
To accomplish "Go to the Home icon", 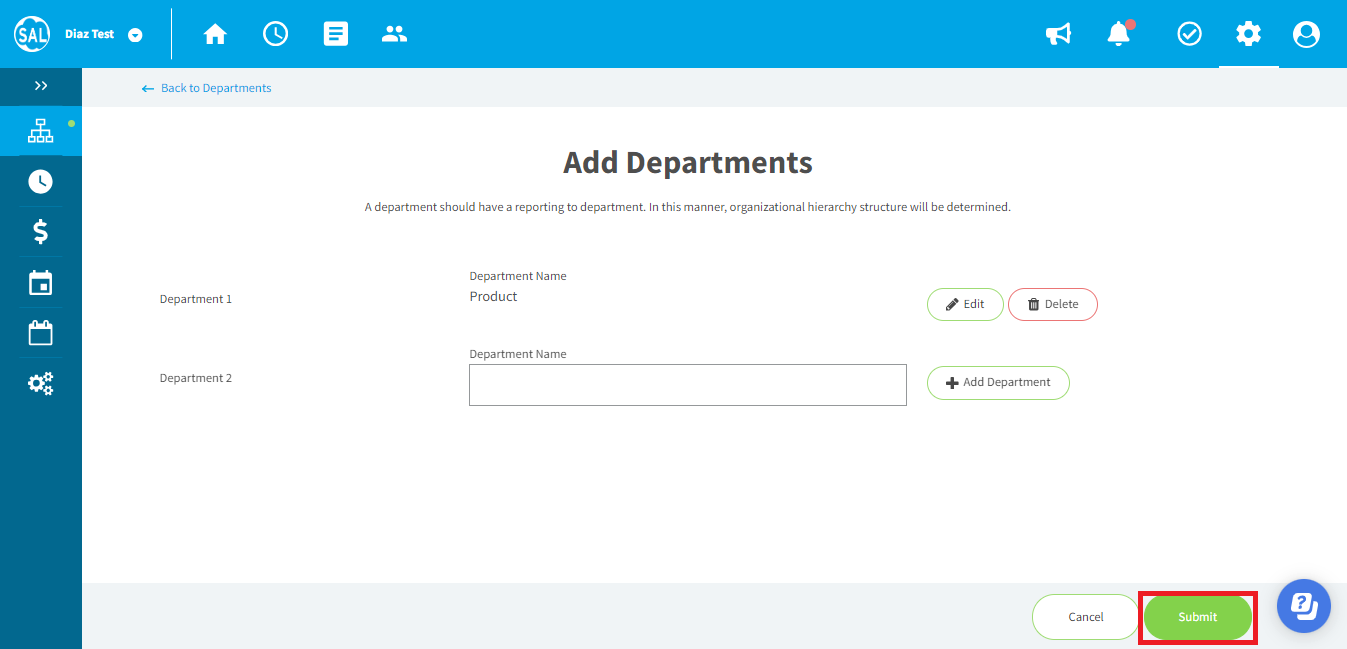I will click(215, 34).
